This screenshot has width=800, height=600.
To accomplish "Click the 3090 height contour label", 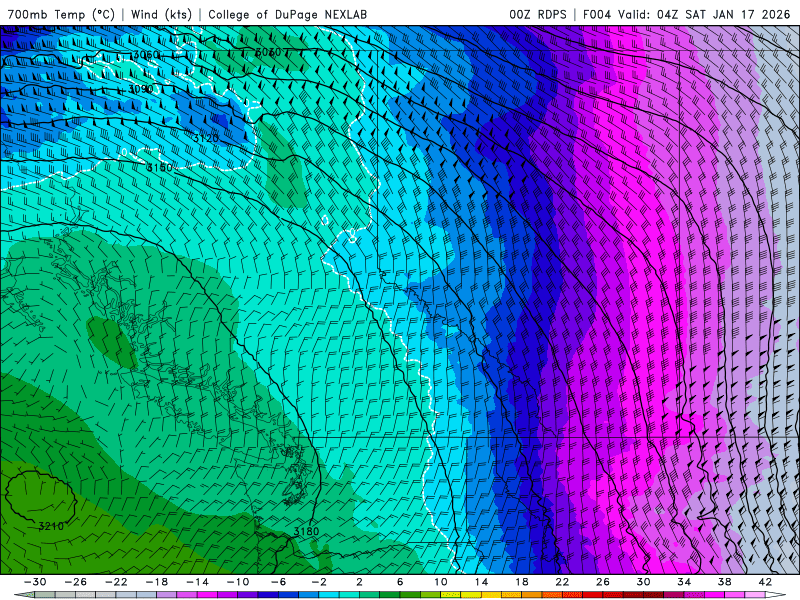I will [x=140, y=89].
